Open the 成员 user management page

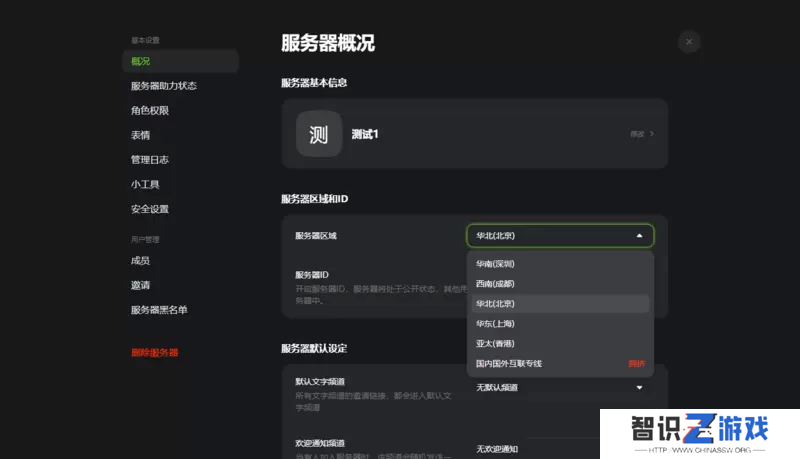[140, 261]
